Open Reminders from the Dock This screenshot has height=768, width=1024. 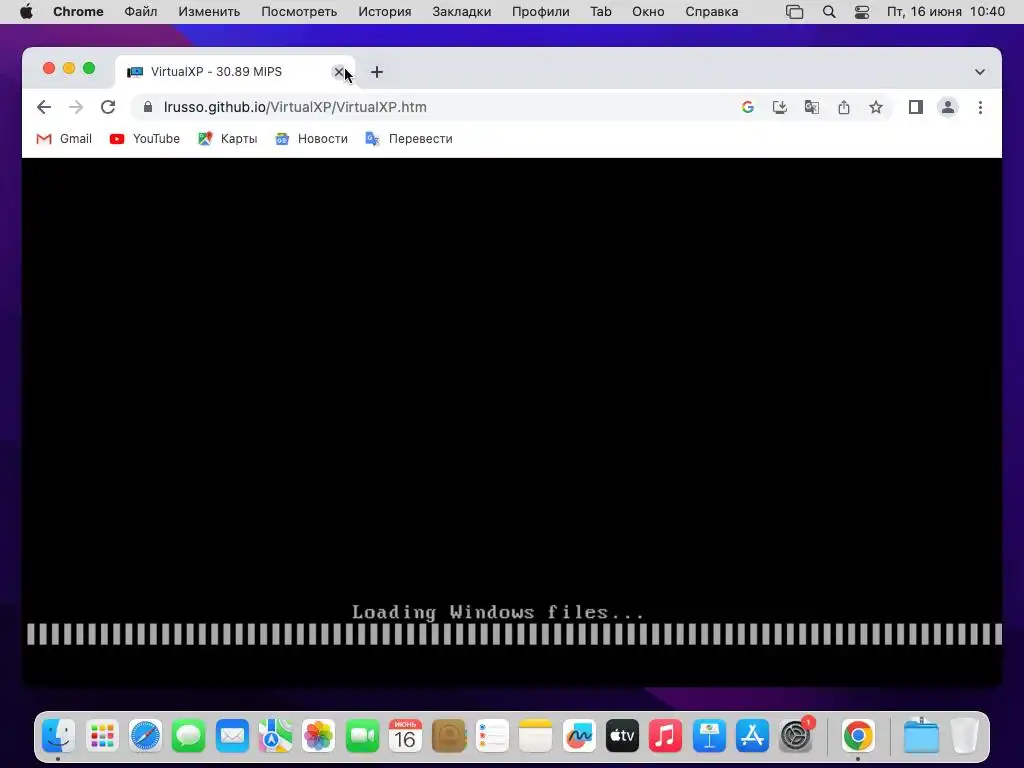click(x=492, y=736)
